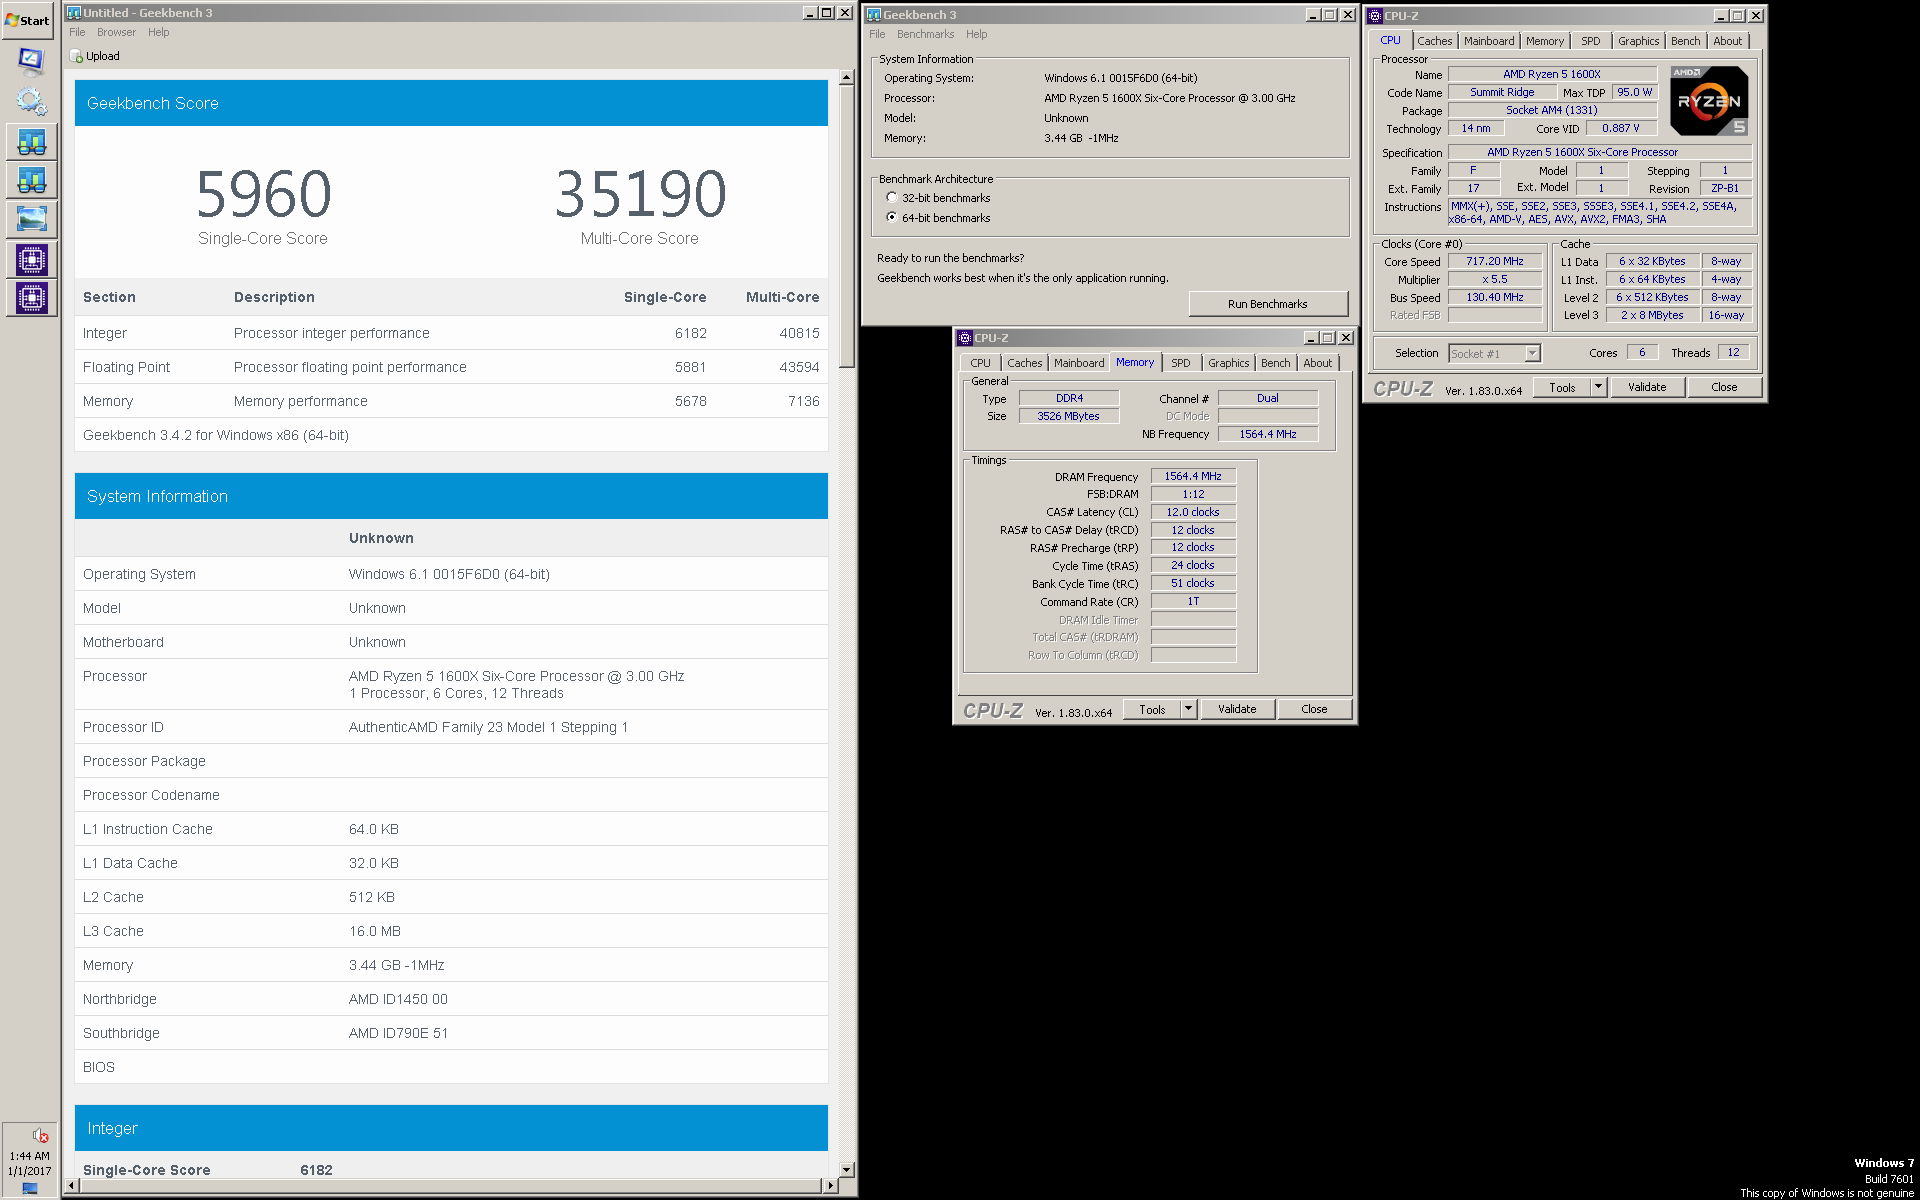The width and height of the screenshot is (1920, 1200).
Task: Switch to first CPU-Z taskbar button
Action: pyautogui.click(x=31, y=260)
